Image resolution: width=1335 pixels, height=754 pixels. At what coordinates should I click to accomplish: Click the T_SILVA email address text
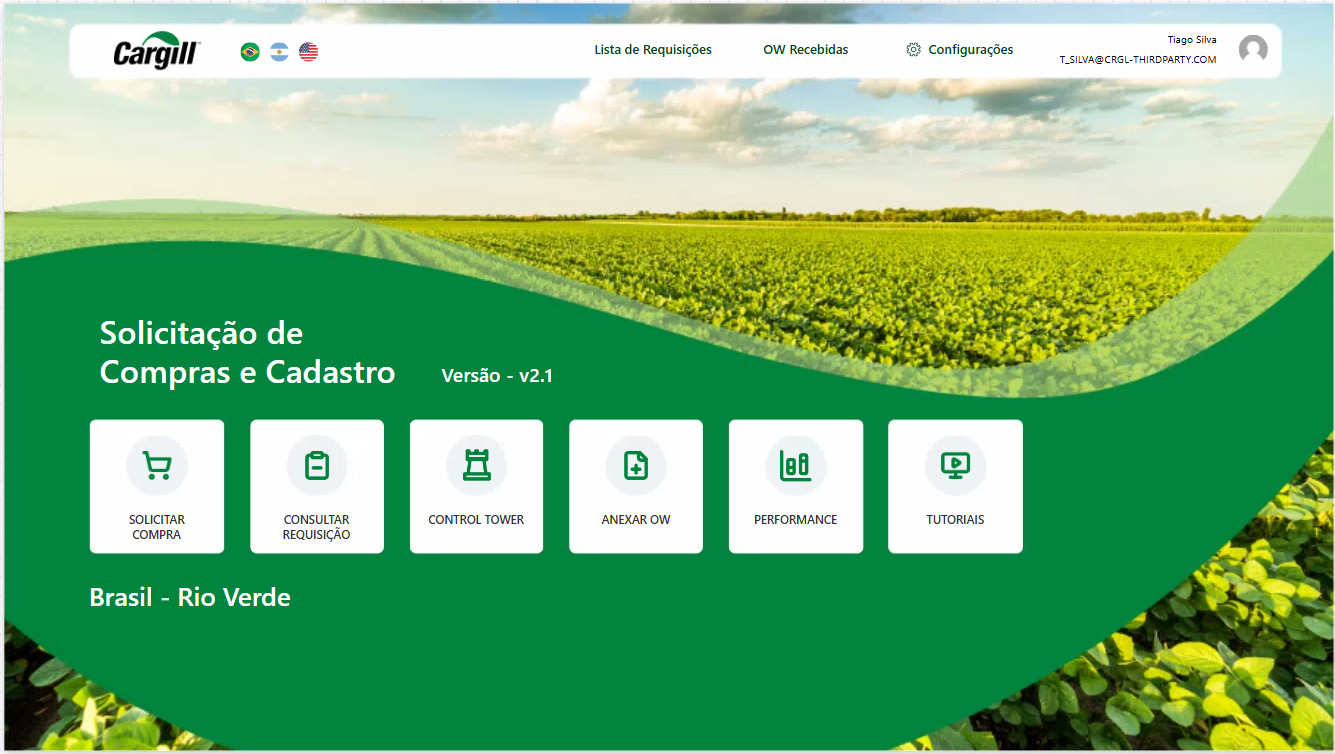click(1138, 60)
